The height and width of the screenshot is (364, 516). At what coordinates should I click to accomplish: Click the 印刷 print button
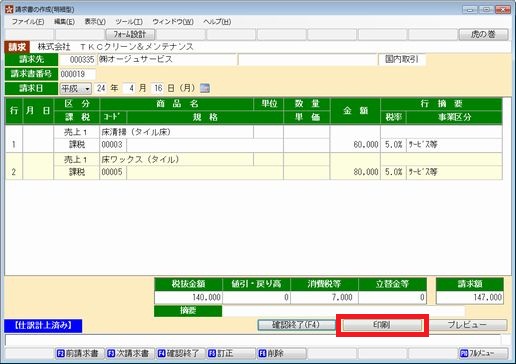point(382,325)
